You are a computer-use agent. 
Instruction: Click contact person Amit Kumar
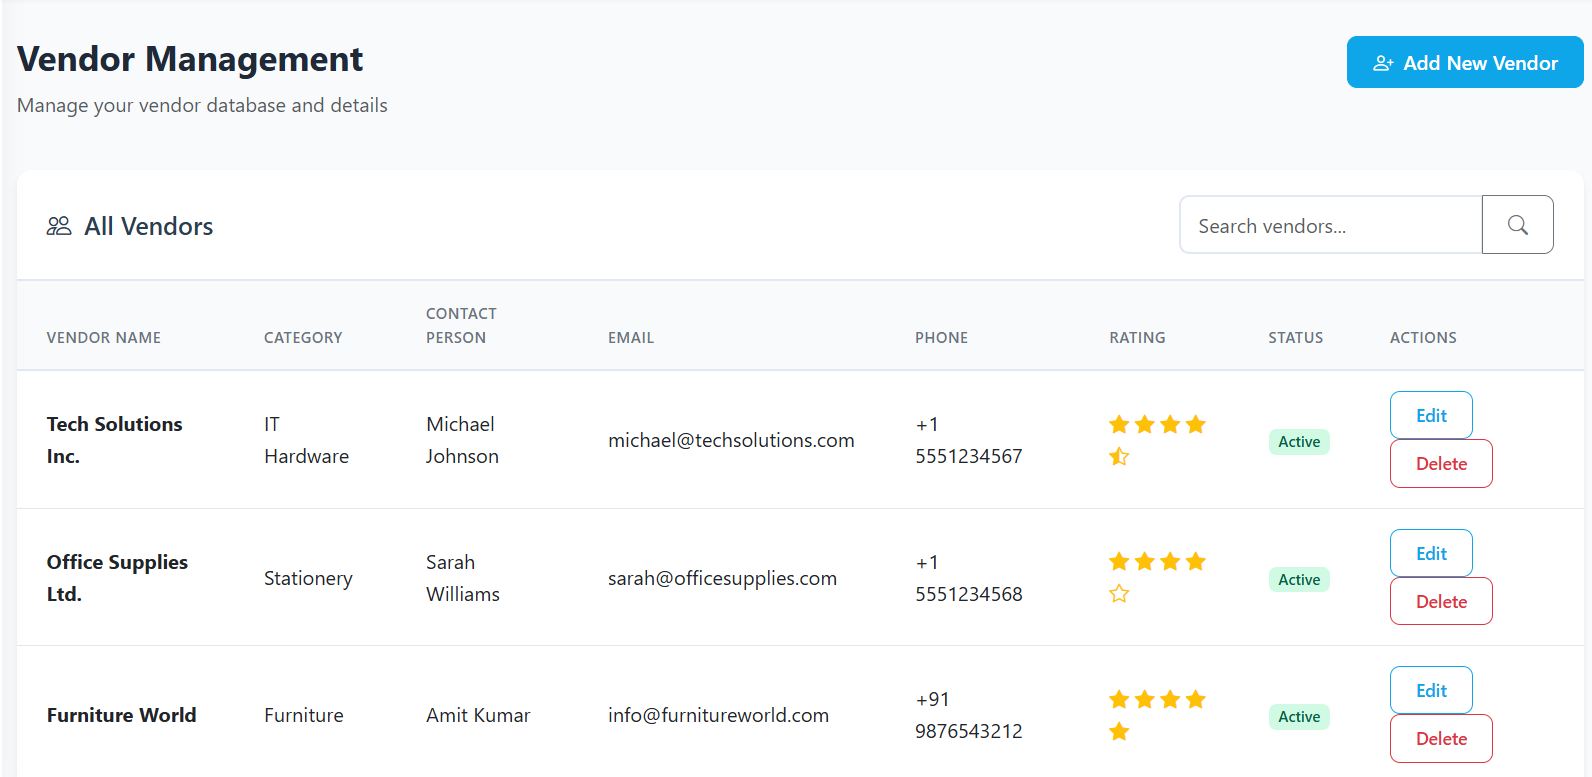click(x=478, y=715)
